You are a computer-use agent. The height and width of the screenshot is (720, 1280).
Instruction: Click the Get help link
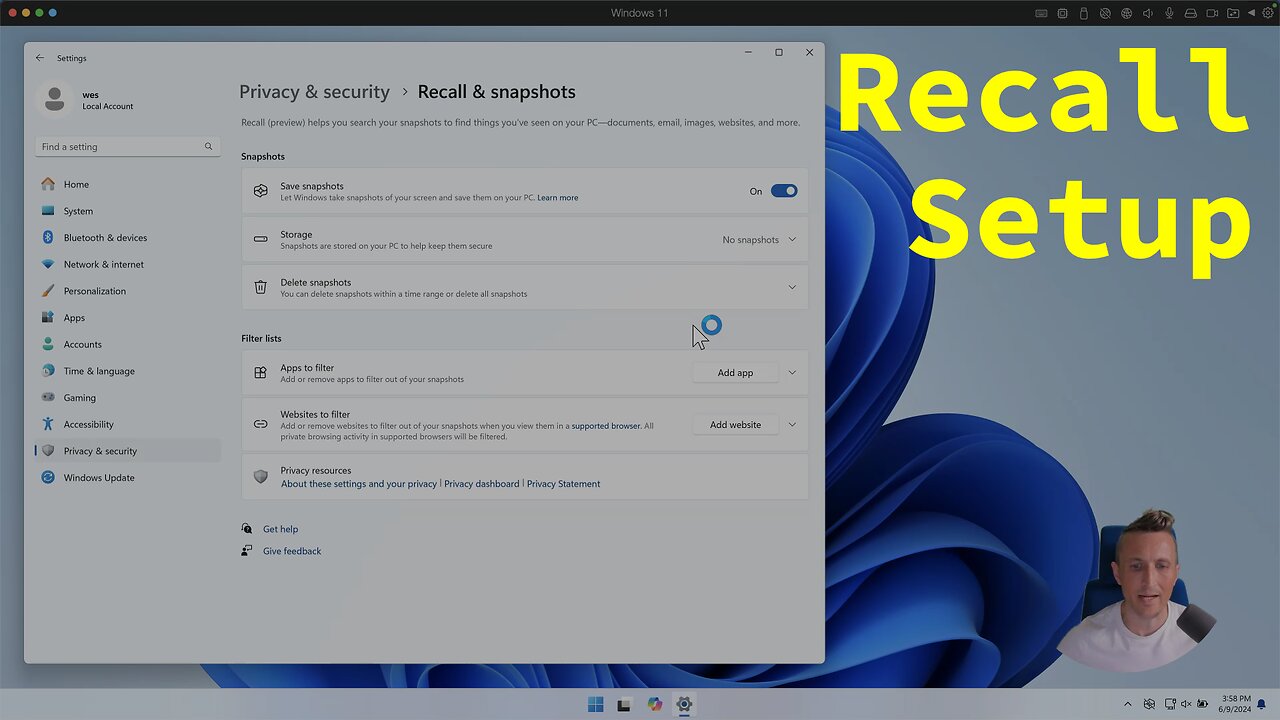280,529
